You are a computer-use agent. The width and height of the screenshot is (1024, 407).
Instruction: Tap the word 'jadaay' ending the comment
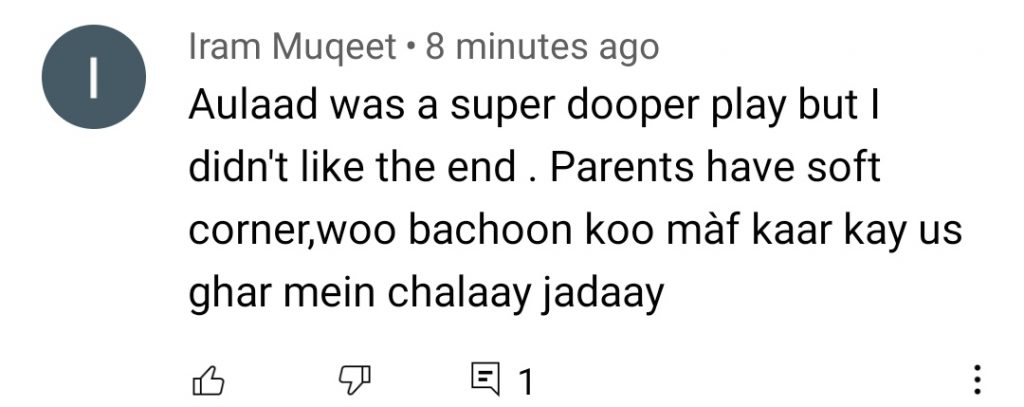(x=601, y=294)
